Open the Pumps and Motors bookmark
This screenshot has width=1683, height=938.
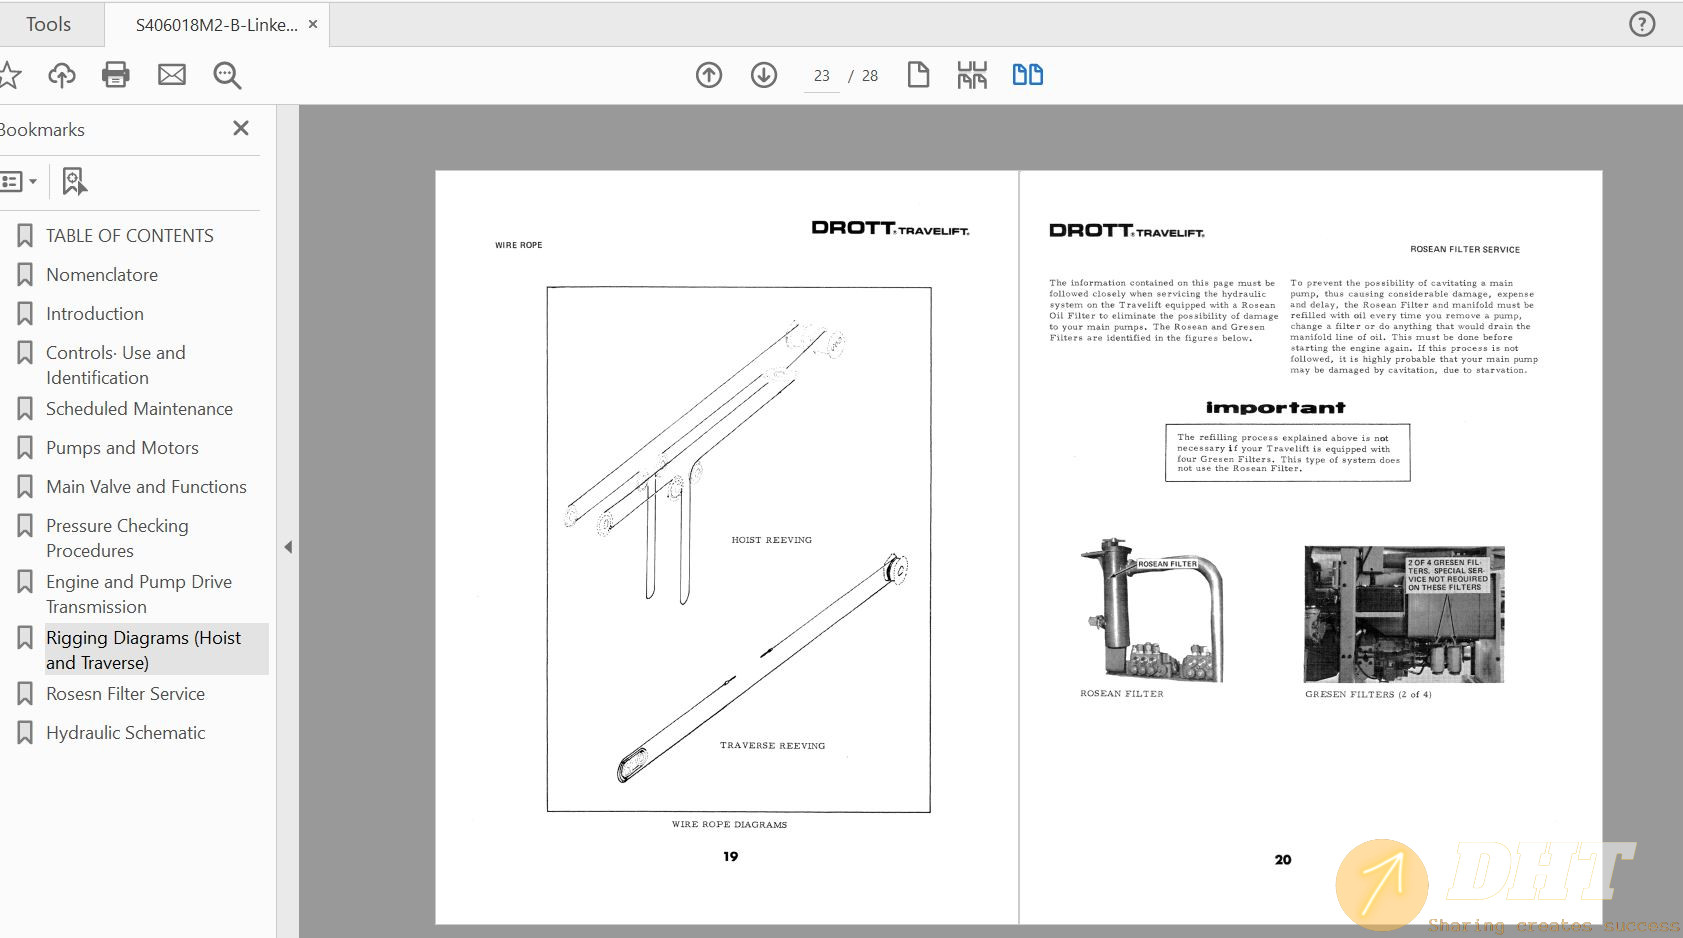[122, 448]
